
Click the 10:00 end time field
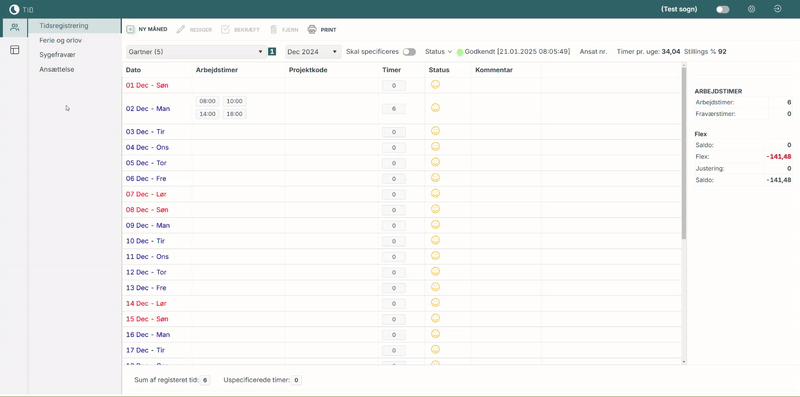tap(234, 101)
